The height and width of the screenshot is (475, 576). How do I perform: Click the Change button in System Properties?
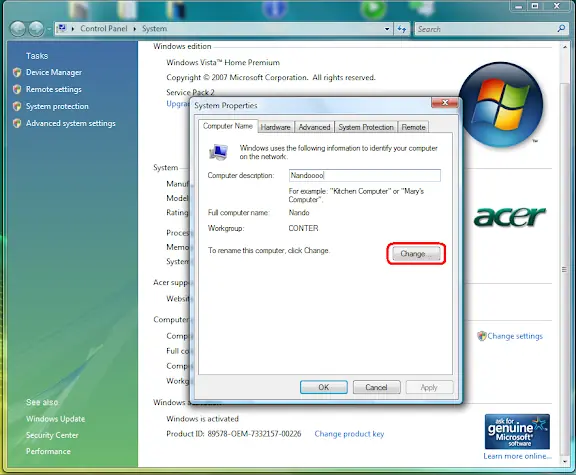(416, 253)
